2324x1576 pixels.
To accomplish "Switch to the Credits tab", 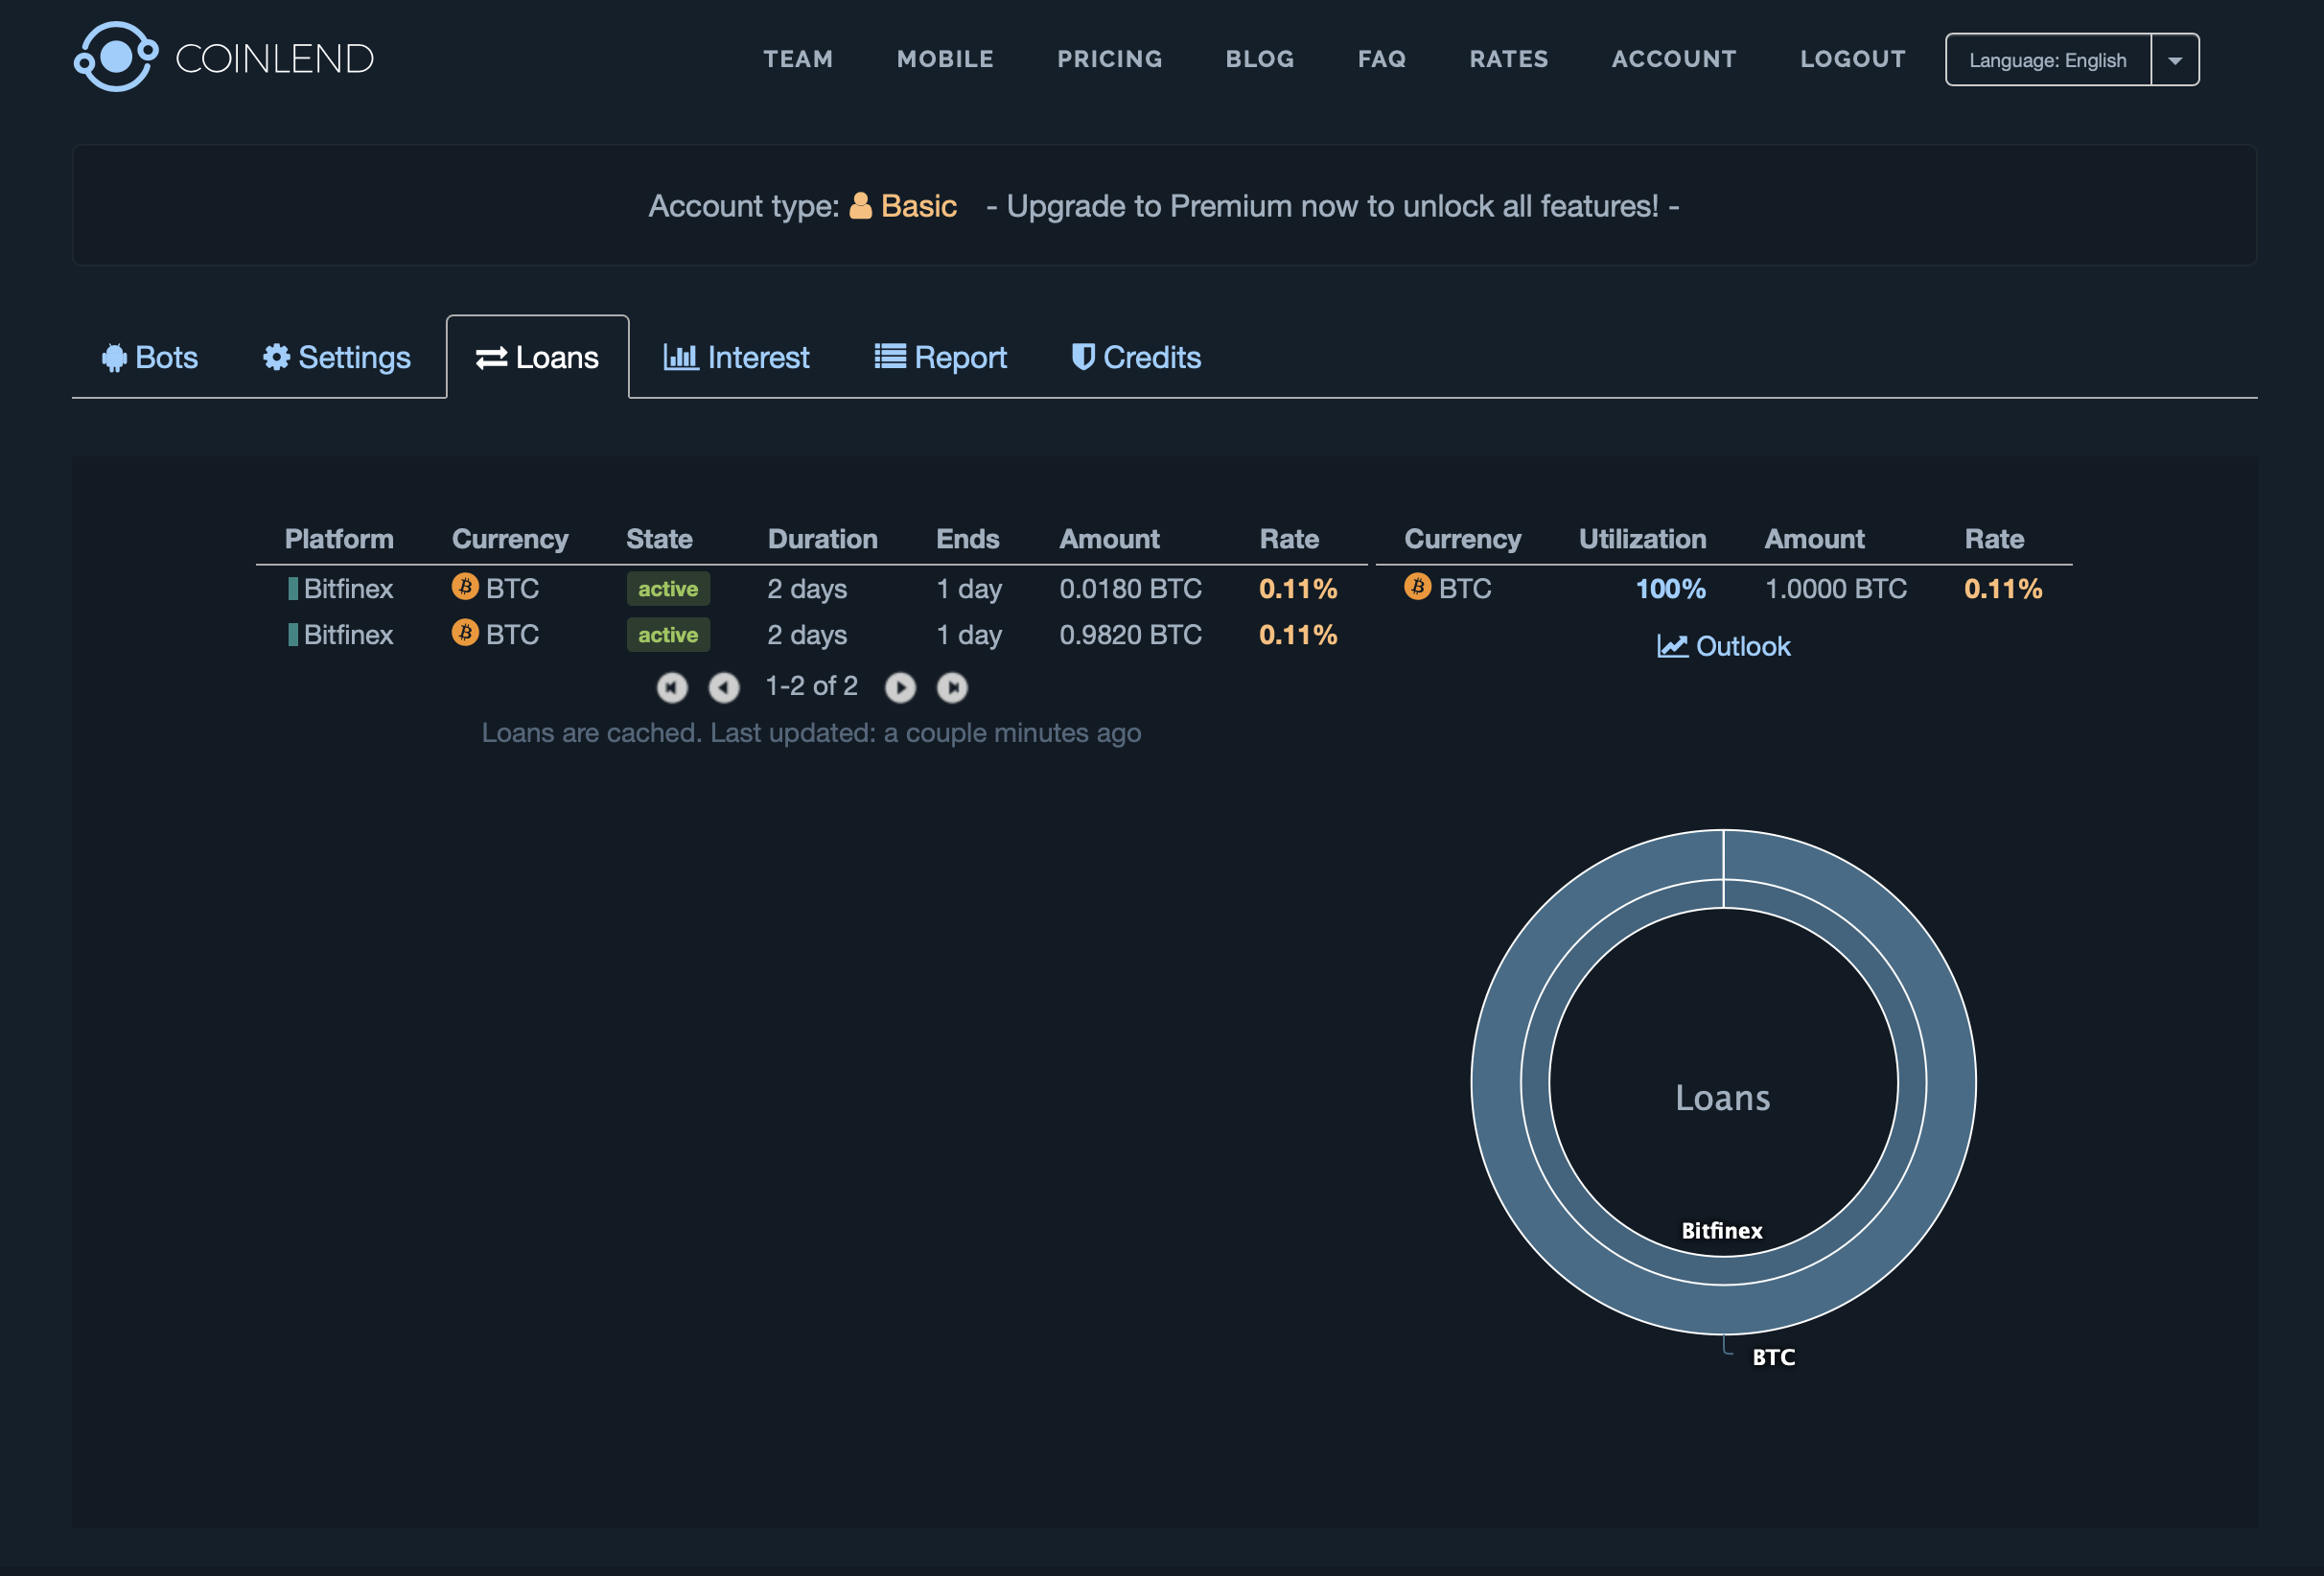I will pyautogui.click(x=1137, y=357).
